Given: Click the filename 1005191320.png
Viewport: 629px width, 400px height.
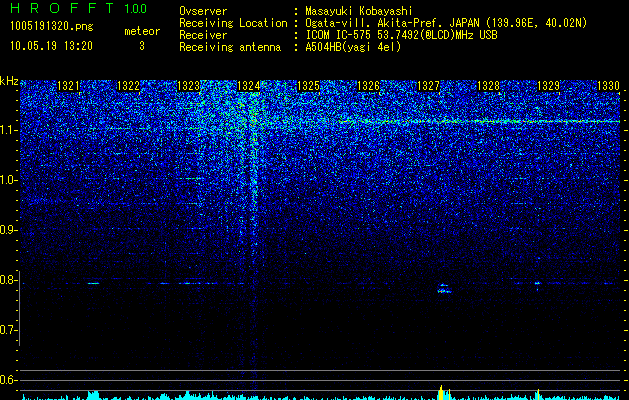Looking at the screenshot, I should pos(52,26).
